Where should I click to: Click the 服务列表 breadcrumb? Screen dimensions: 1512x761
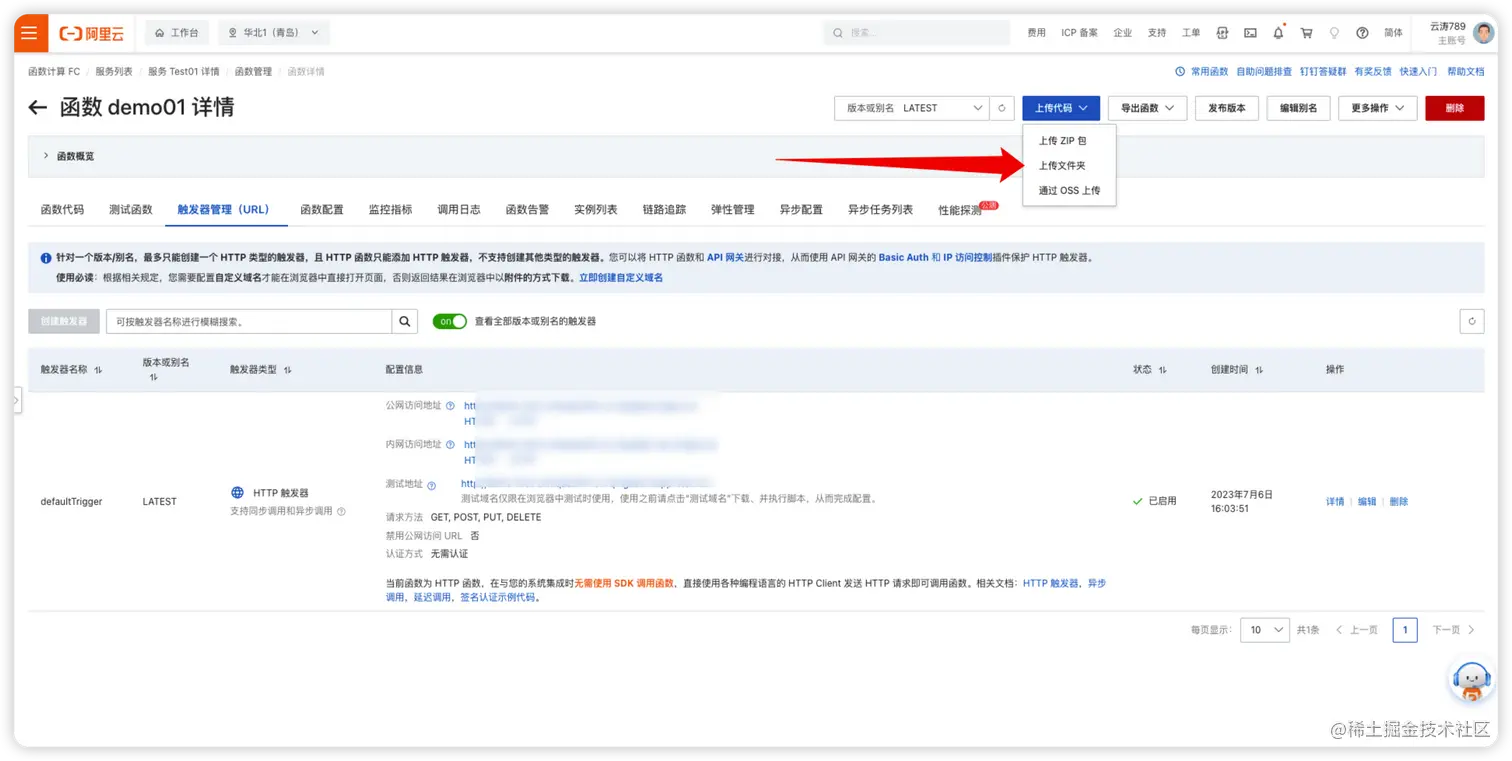(114, 72)
